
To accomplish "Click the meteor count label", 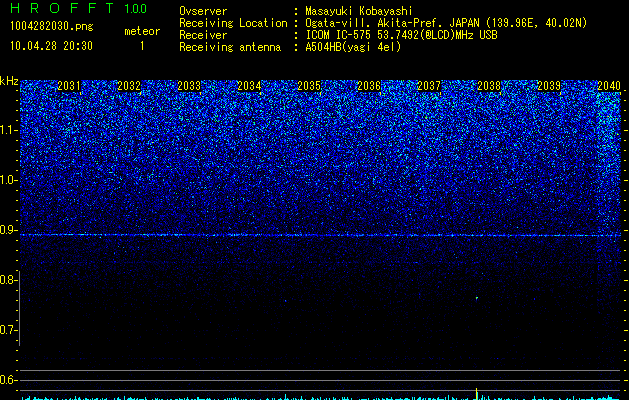I will [x=142, y=31].
